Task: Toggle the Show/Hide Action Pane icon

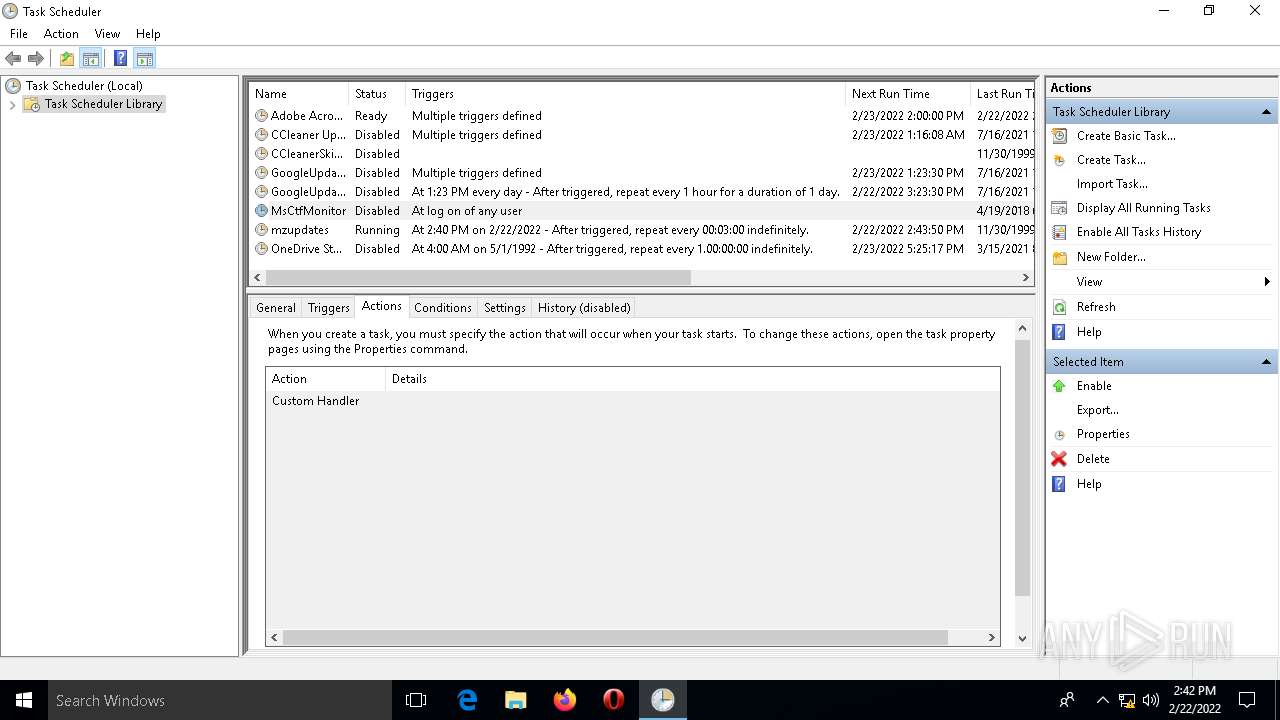Action: (x=144, y=58)
